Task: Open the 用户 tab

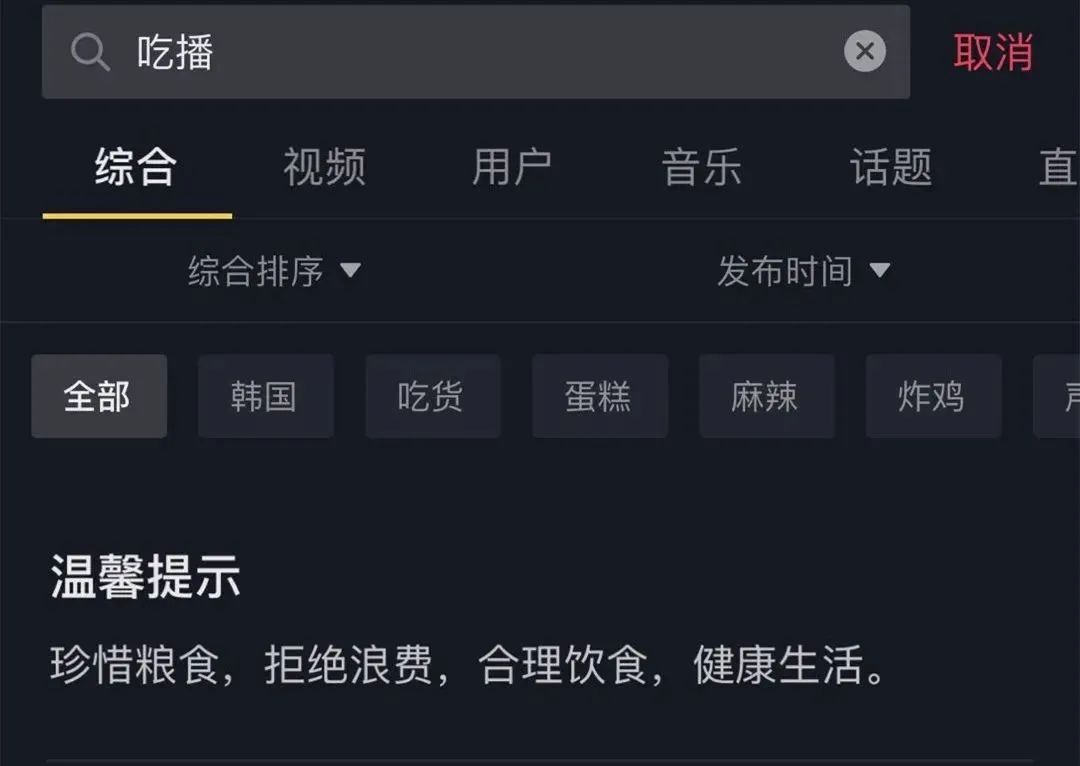Action: point(512,167)
